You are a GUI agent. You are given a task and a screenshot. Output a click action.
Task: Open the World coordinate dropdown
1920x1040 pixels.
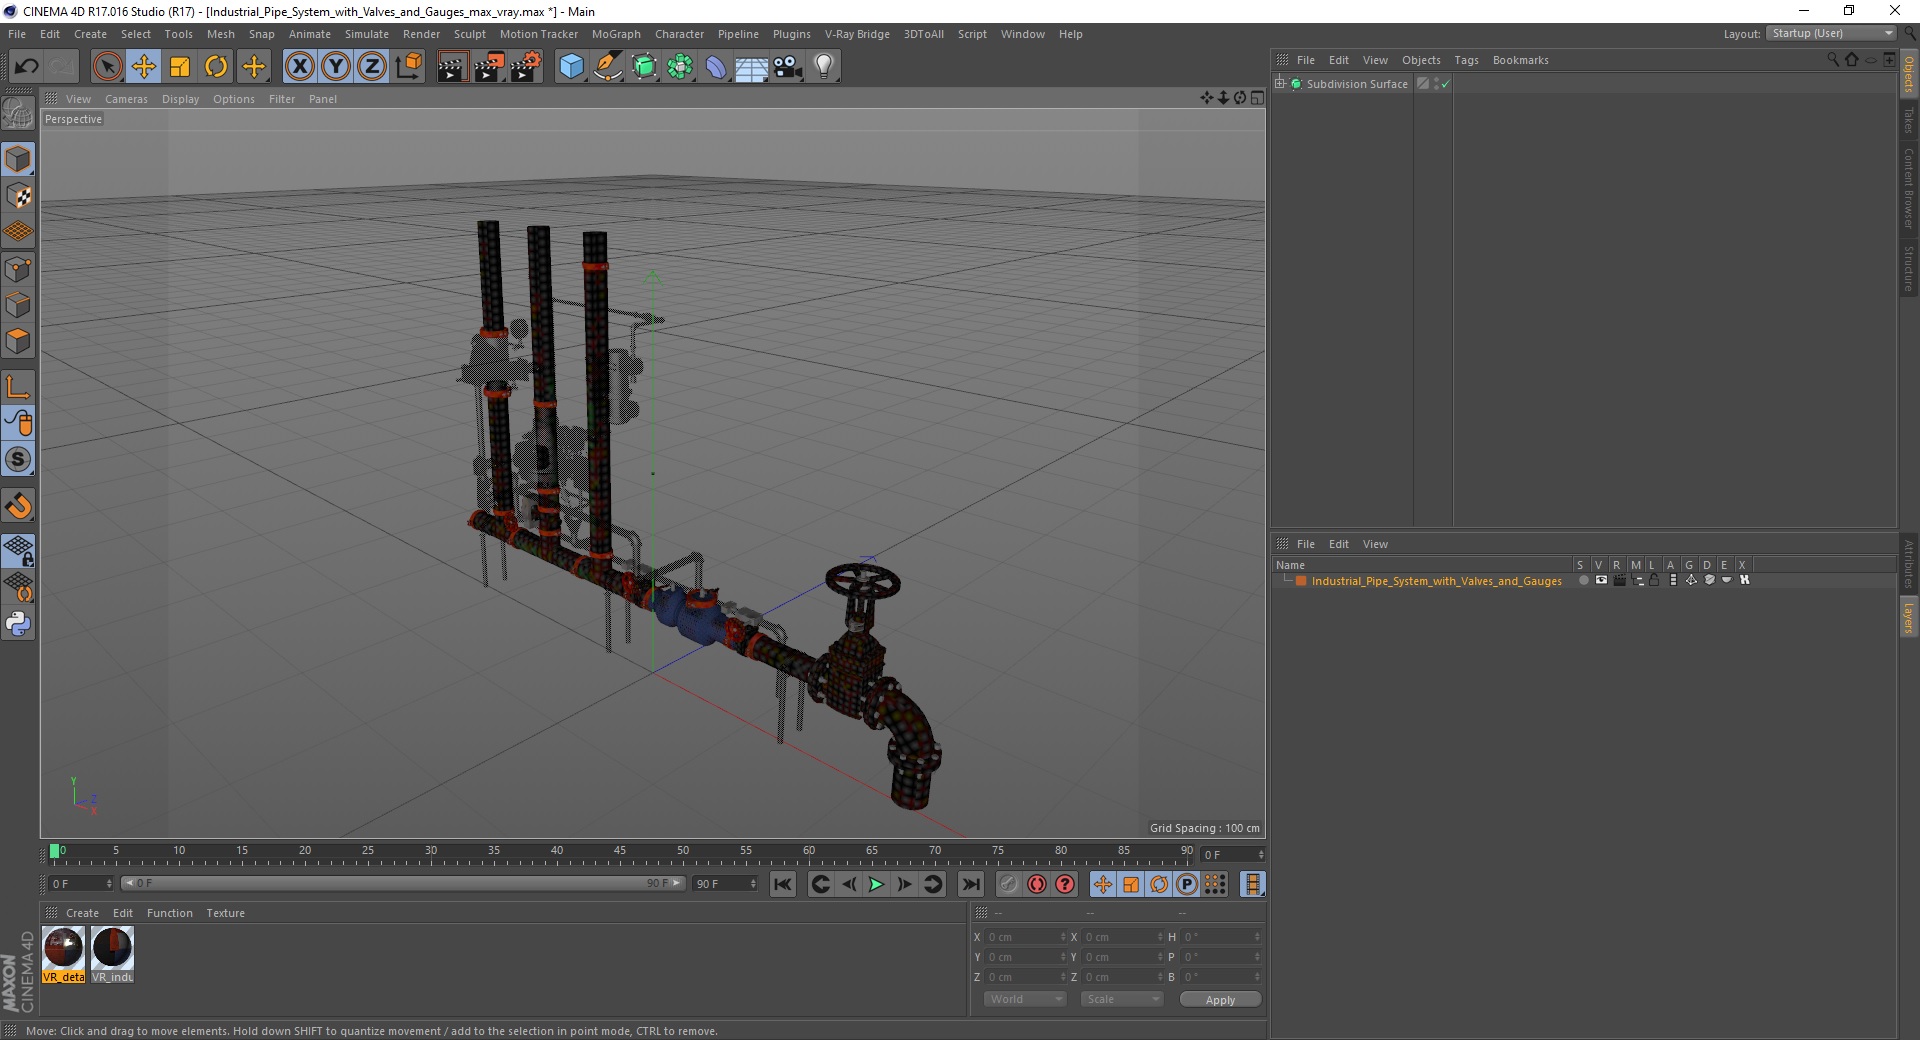click(x=1024, y=999)
